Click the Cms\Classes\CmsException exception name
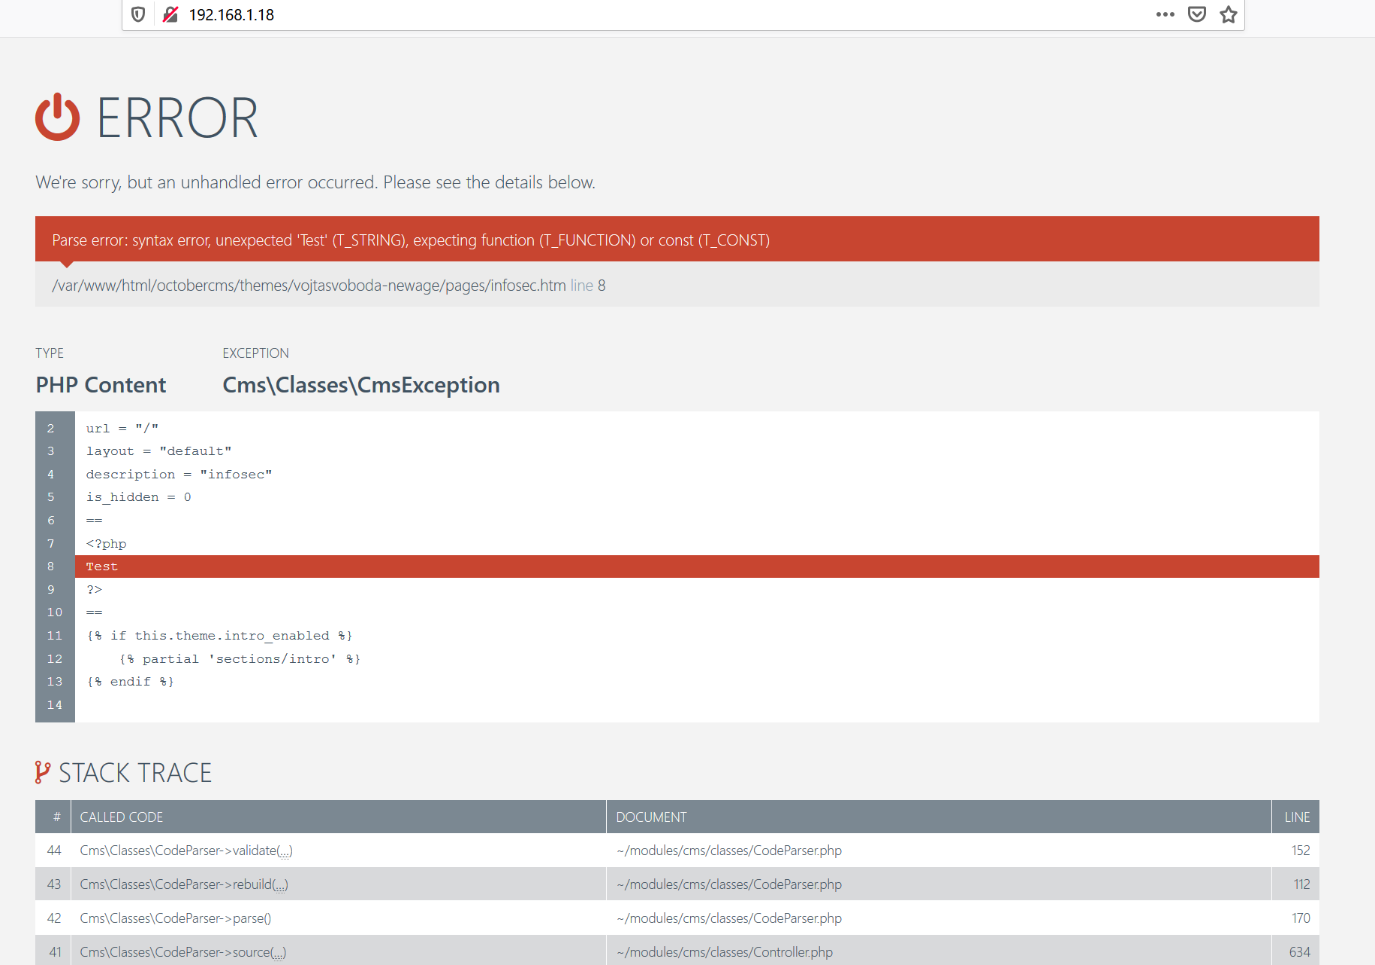 (361, 385)
